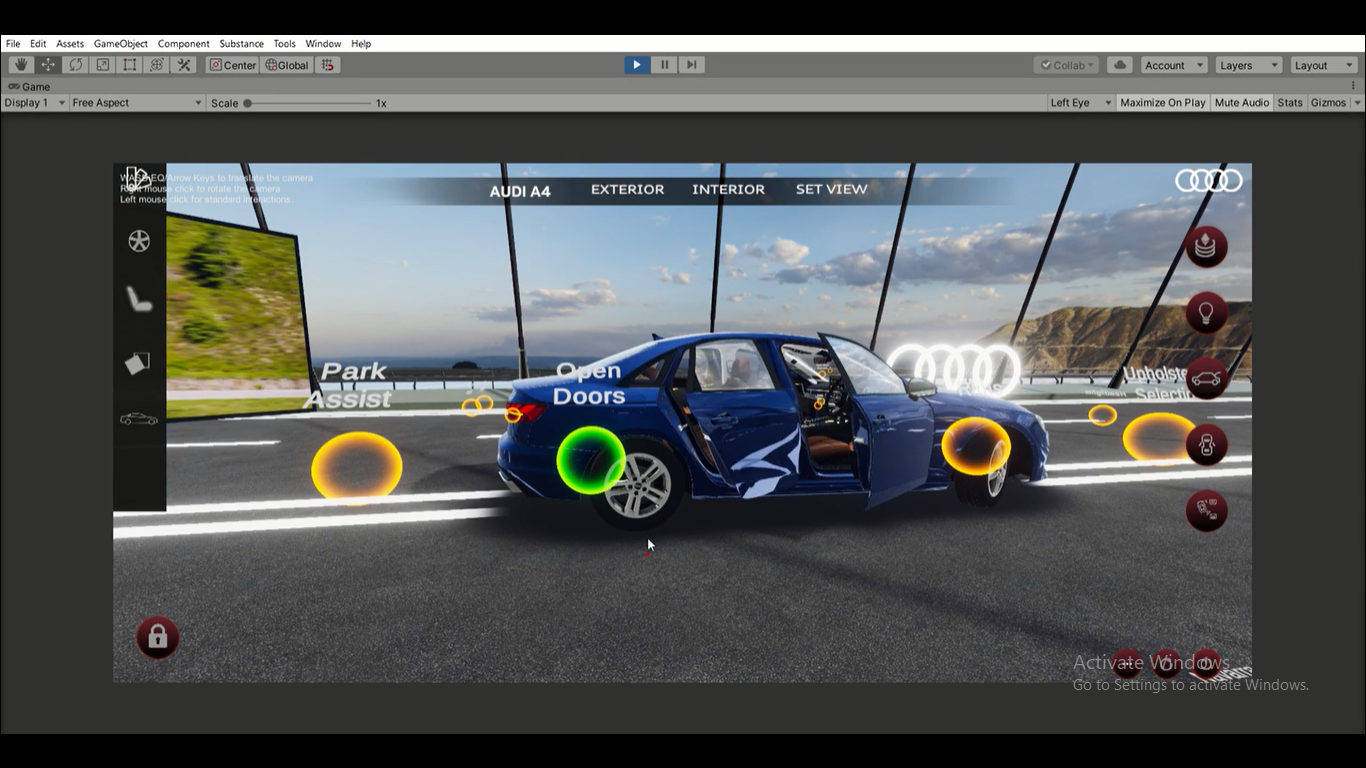Screen dimensions: 1366x768
Task: Select the Move tool in Unity toolbar
Action: pyautogui.click(x=48, y=65)
